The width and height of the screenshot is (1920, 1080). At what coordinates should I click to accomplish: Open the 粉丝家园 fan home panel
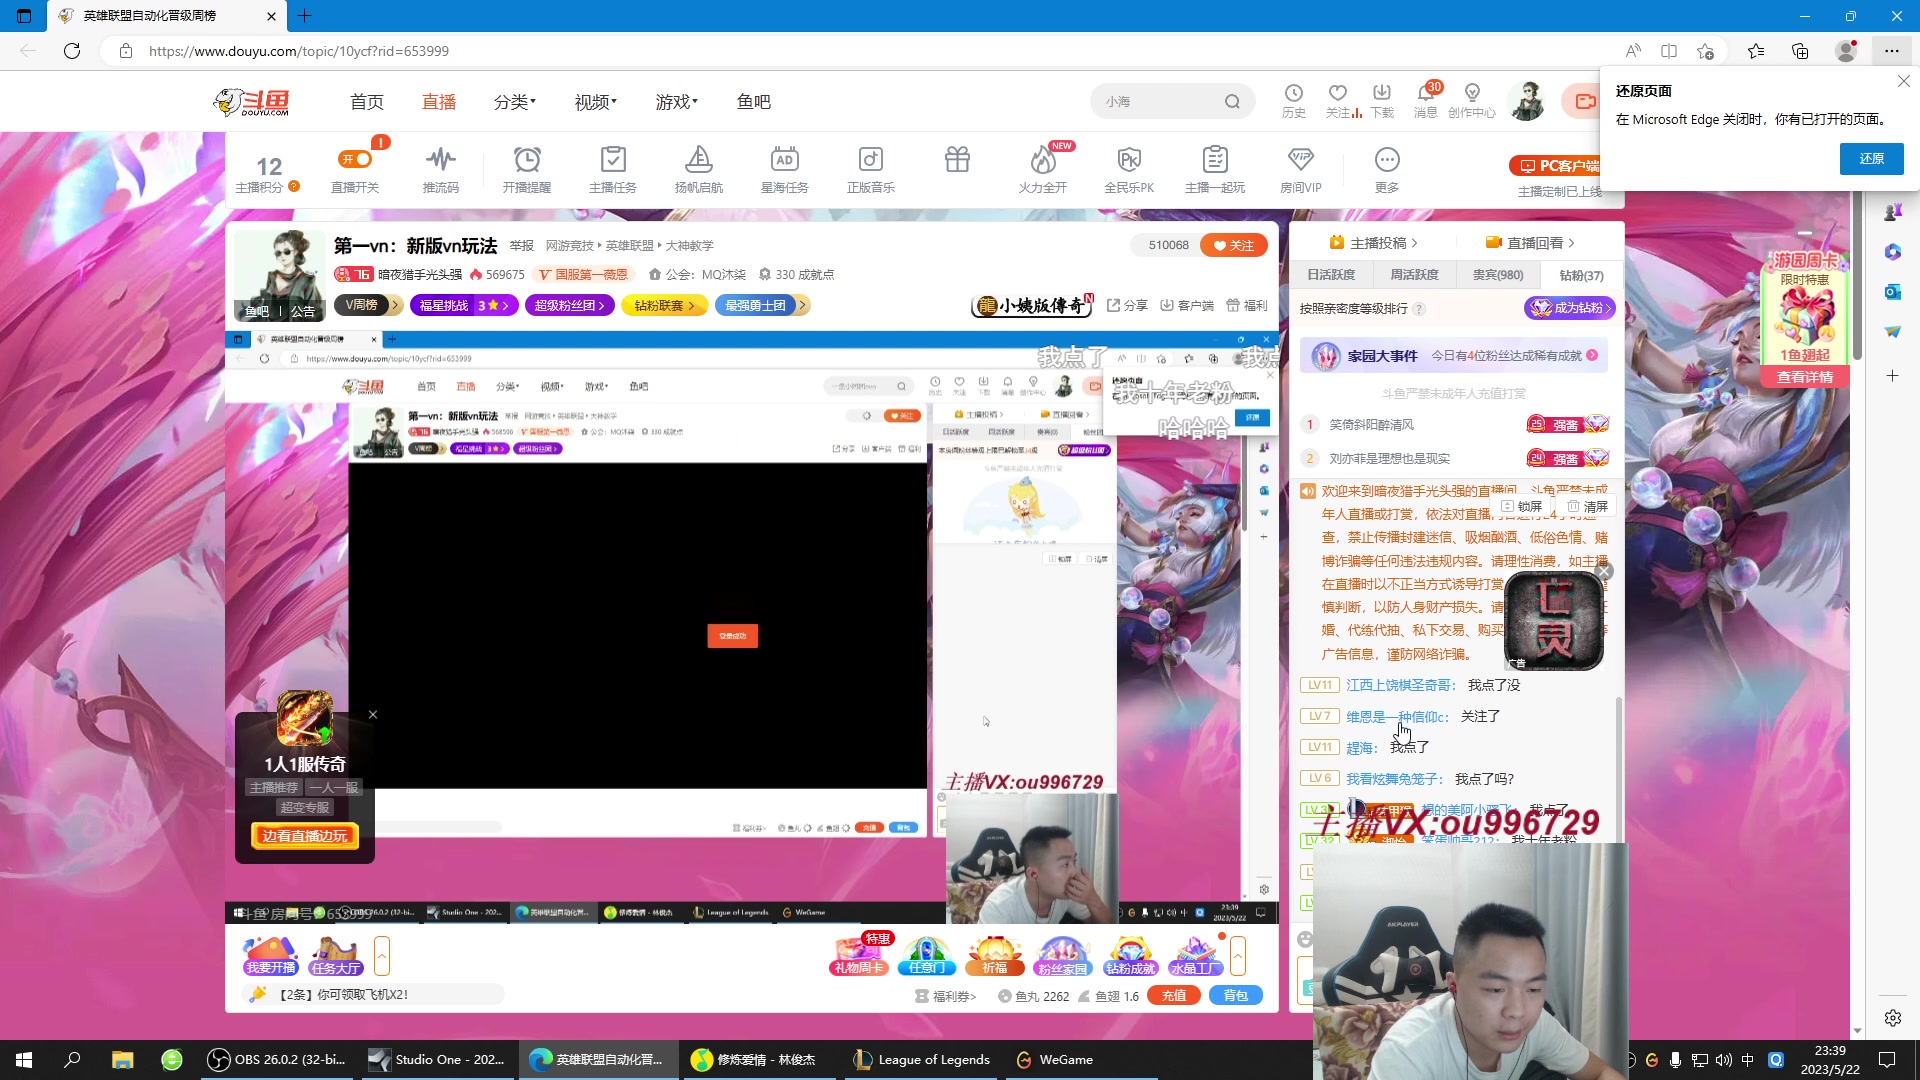1063,957
